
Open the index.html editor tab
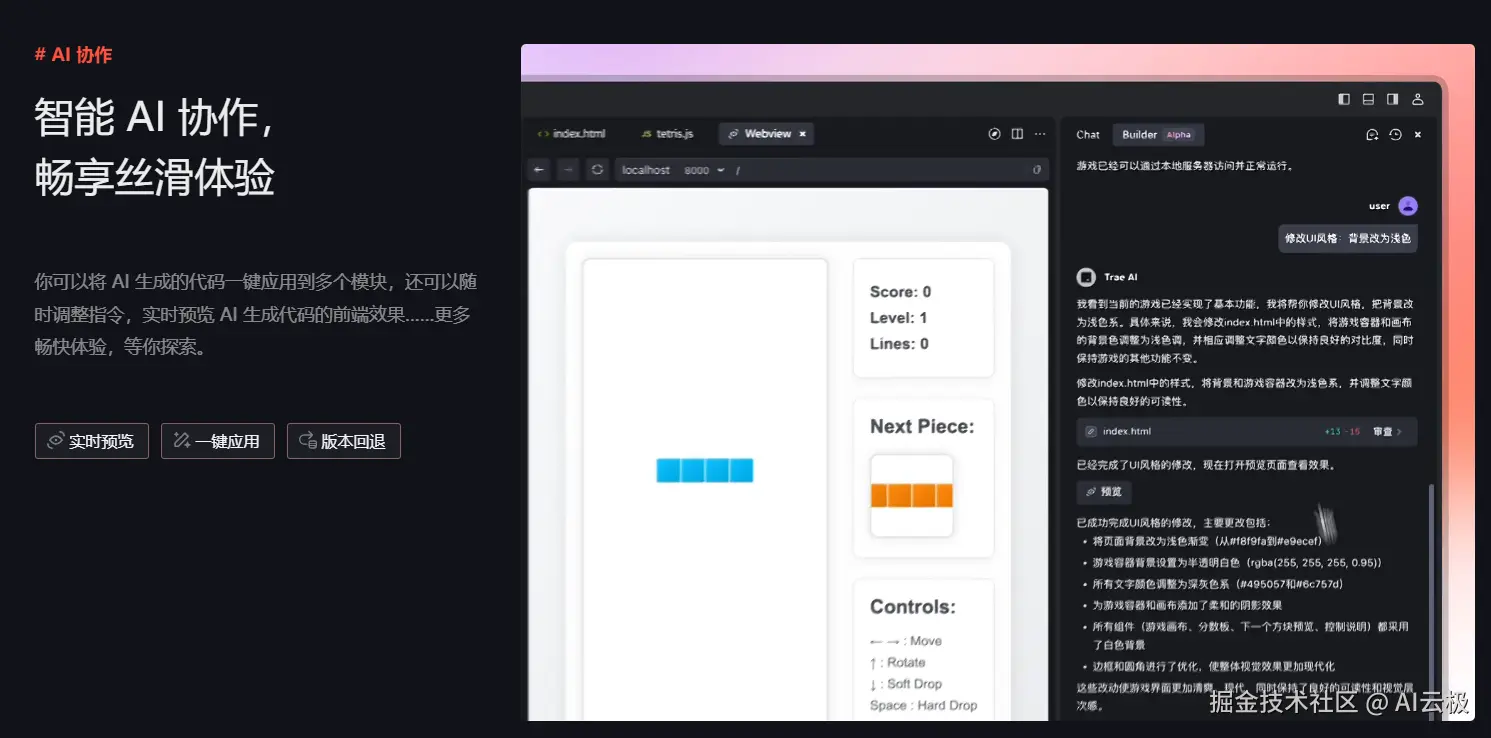coord(572,133)
